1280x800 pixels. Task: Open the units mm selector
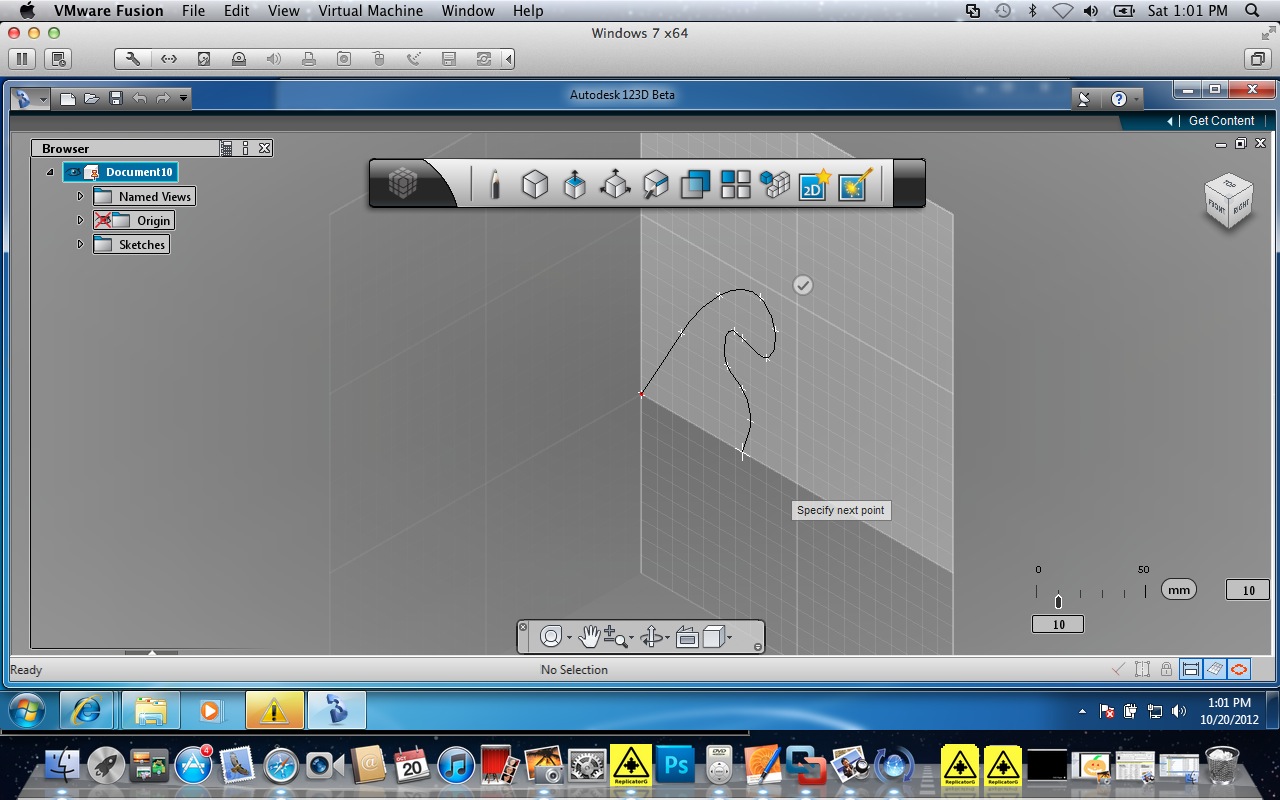coord(1179,590)
